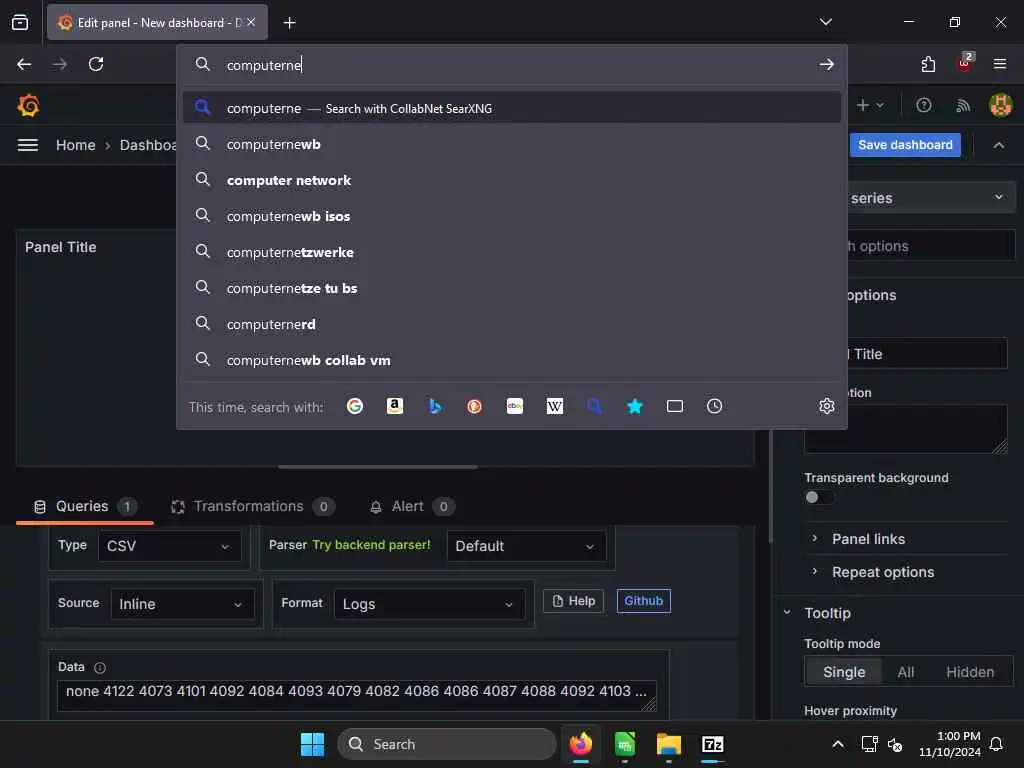Click the Windows taskbar Search box
The width and height of the screenshot is (1024, 768).
tap(447, 744)
